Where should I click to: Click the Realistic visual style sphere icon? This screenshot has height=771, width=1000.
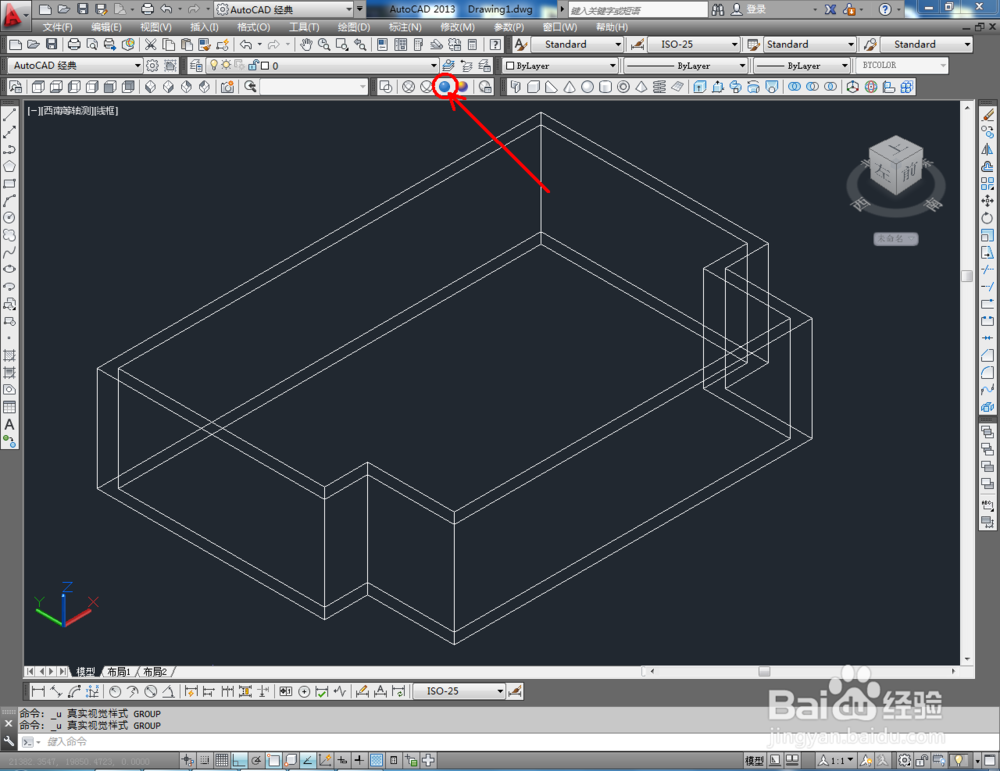coord(445,87)
